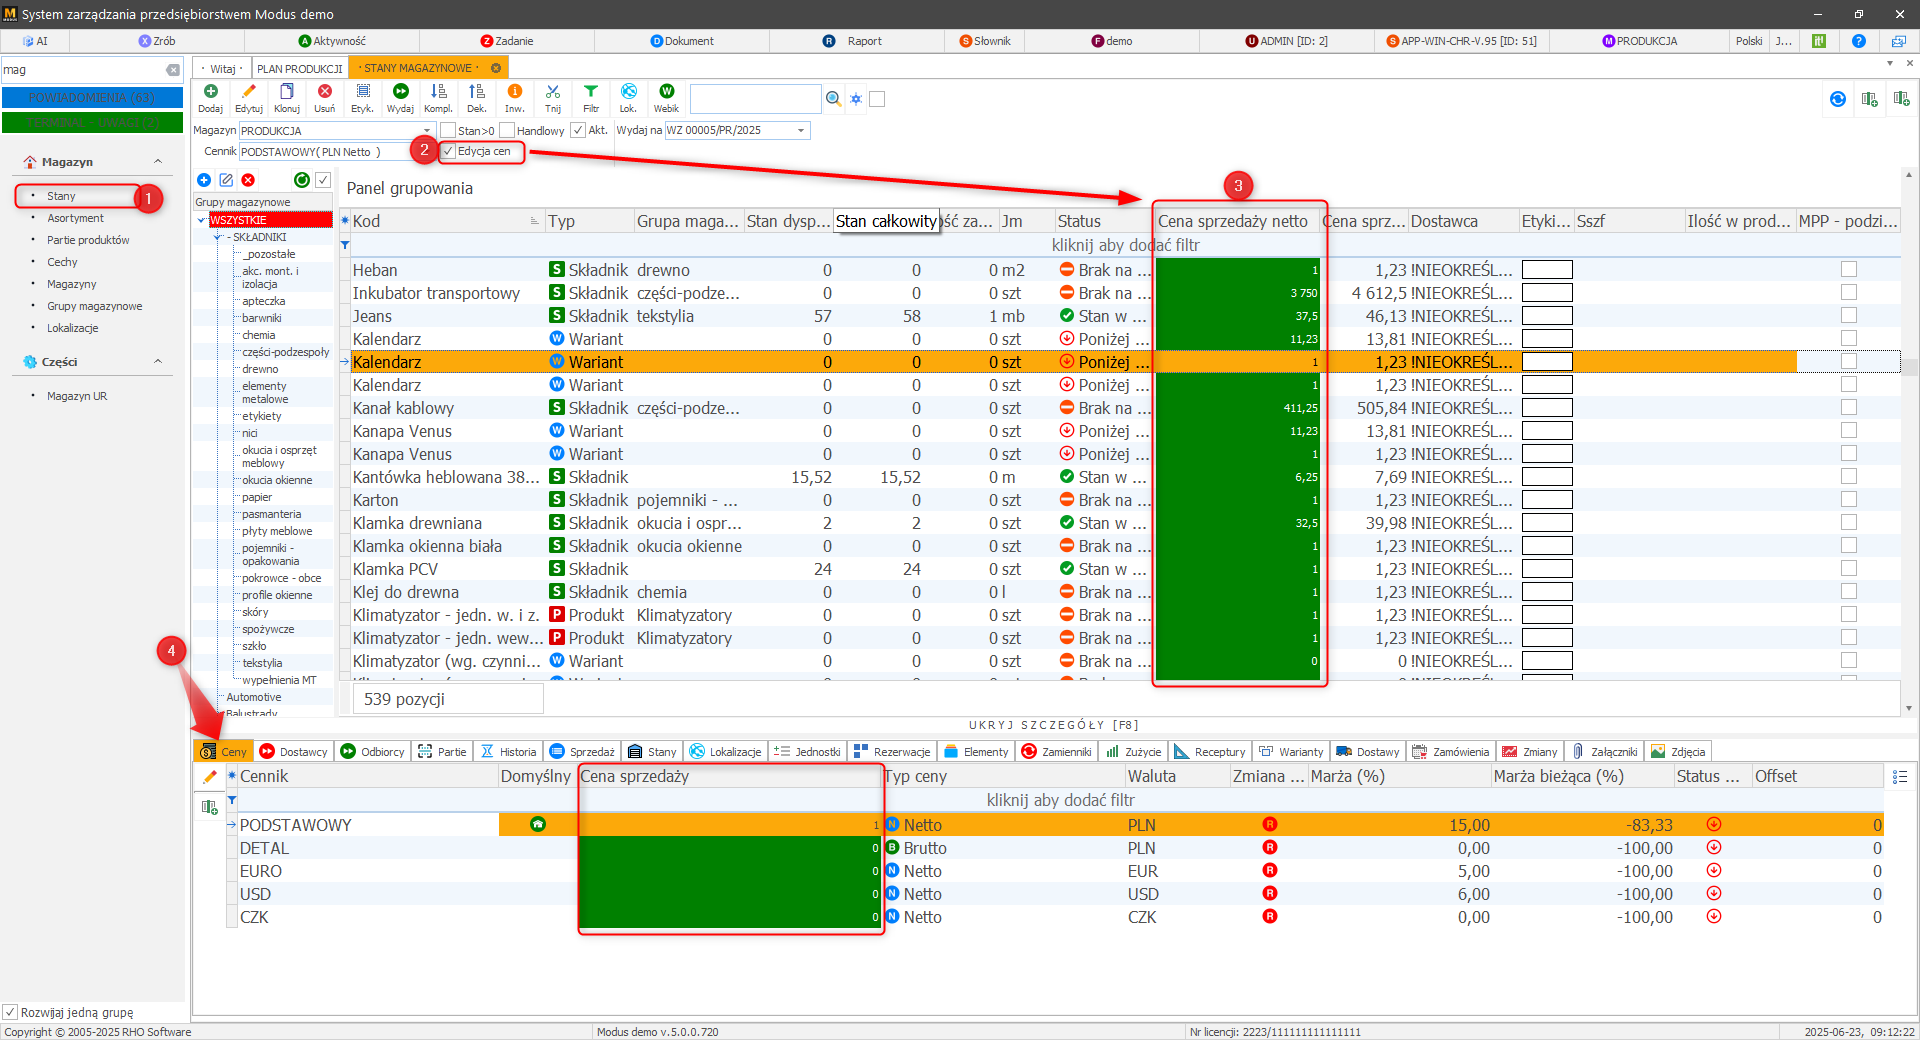This screenshot has width=1920, height=1040.
Task: Open Asortyment in the sidebar
Action: (x=75, y=218)
